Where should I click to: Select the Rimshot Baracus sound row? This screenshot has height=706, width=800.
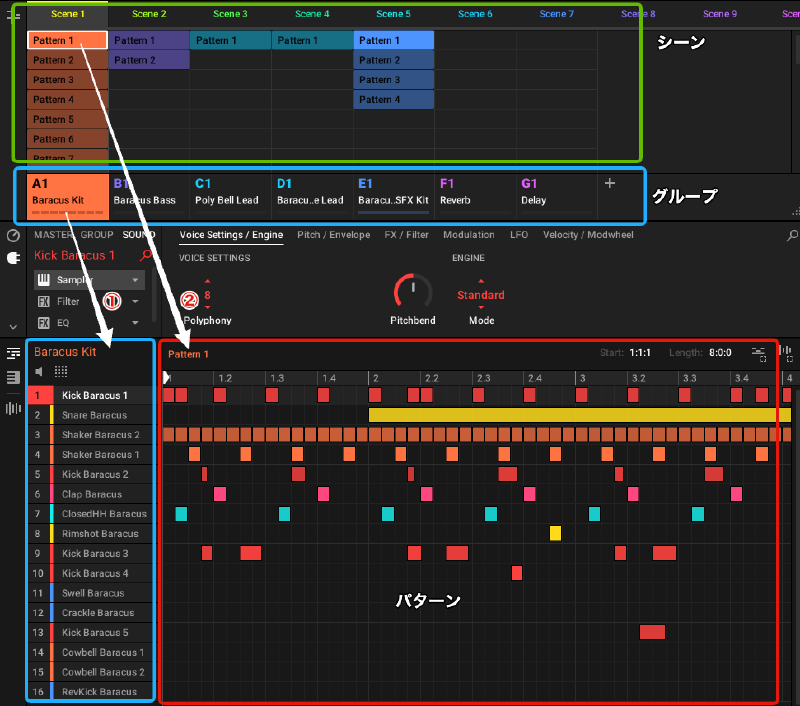click(x=91, y=534)
